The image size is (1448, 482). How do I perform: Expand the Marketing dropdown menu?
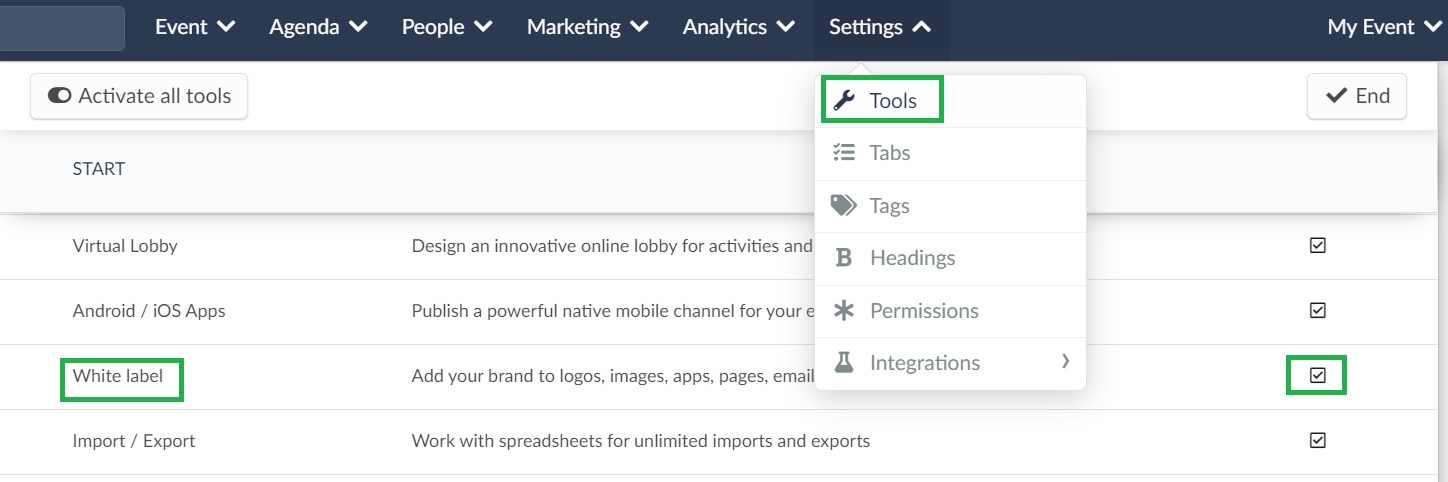coord(588,27)
